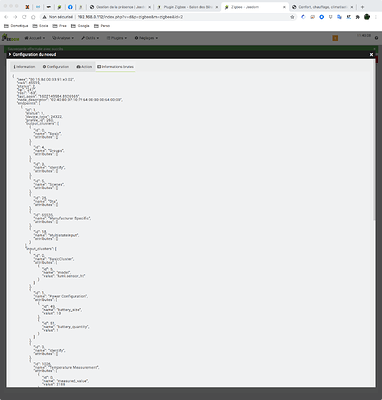Click the address bar URL field

[x=167, y=17]
